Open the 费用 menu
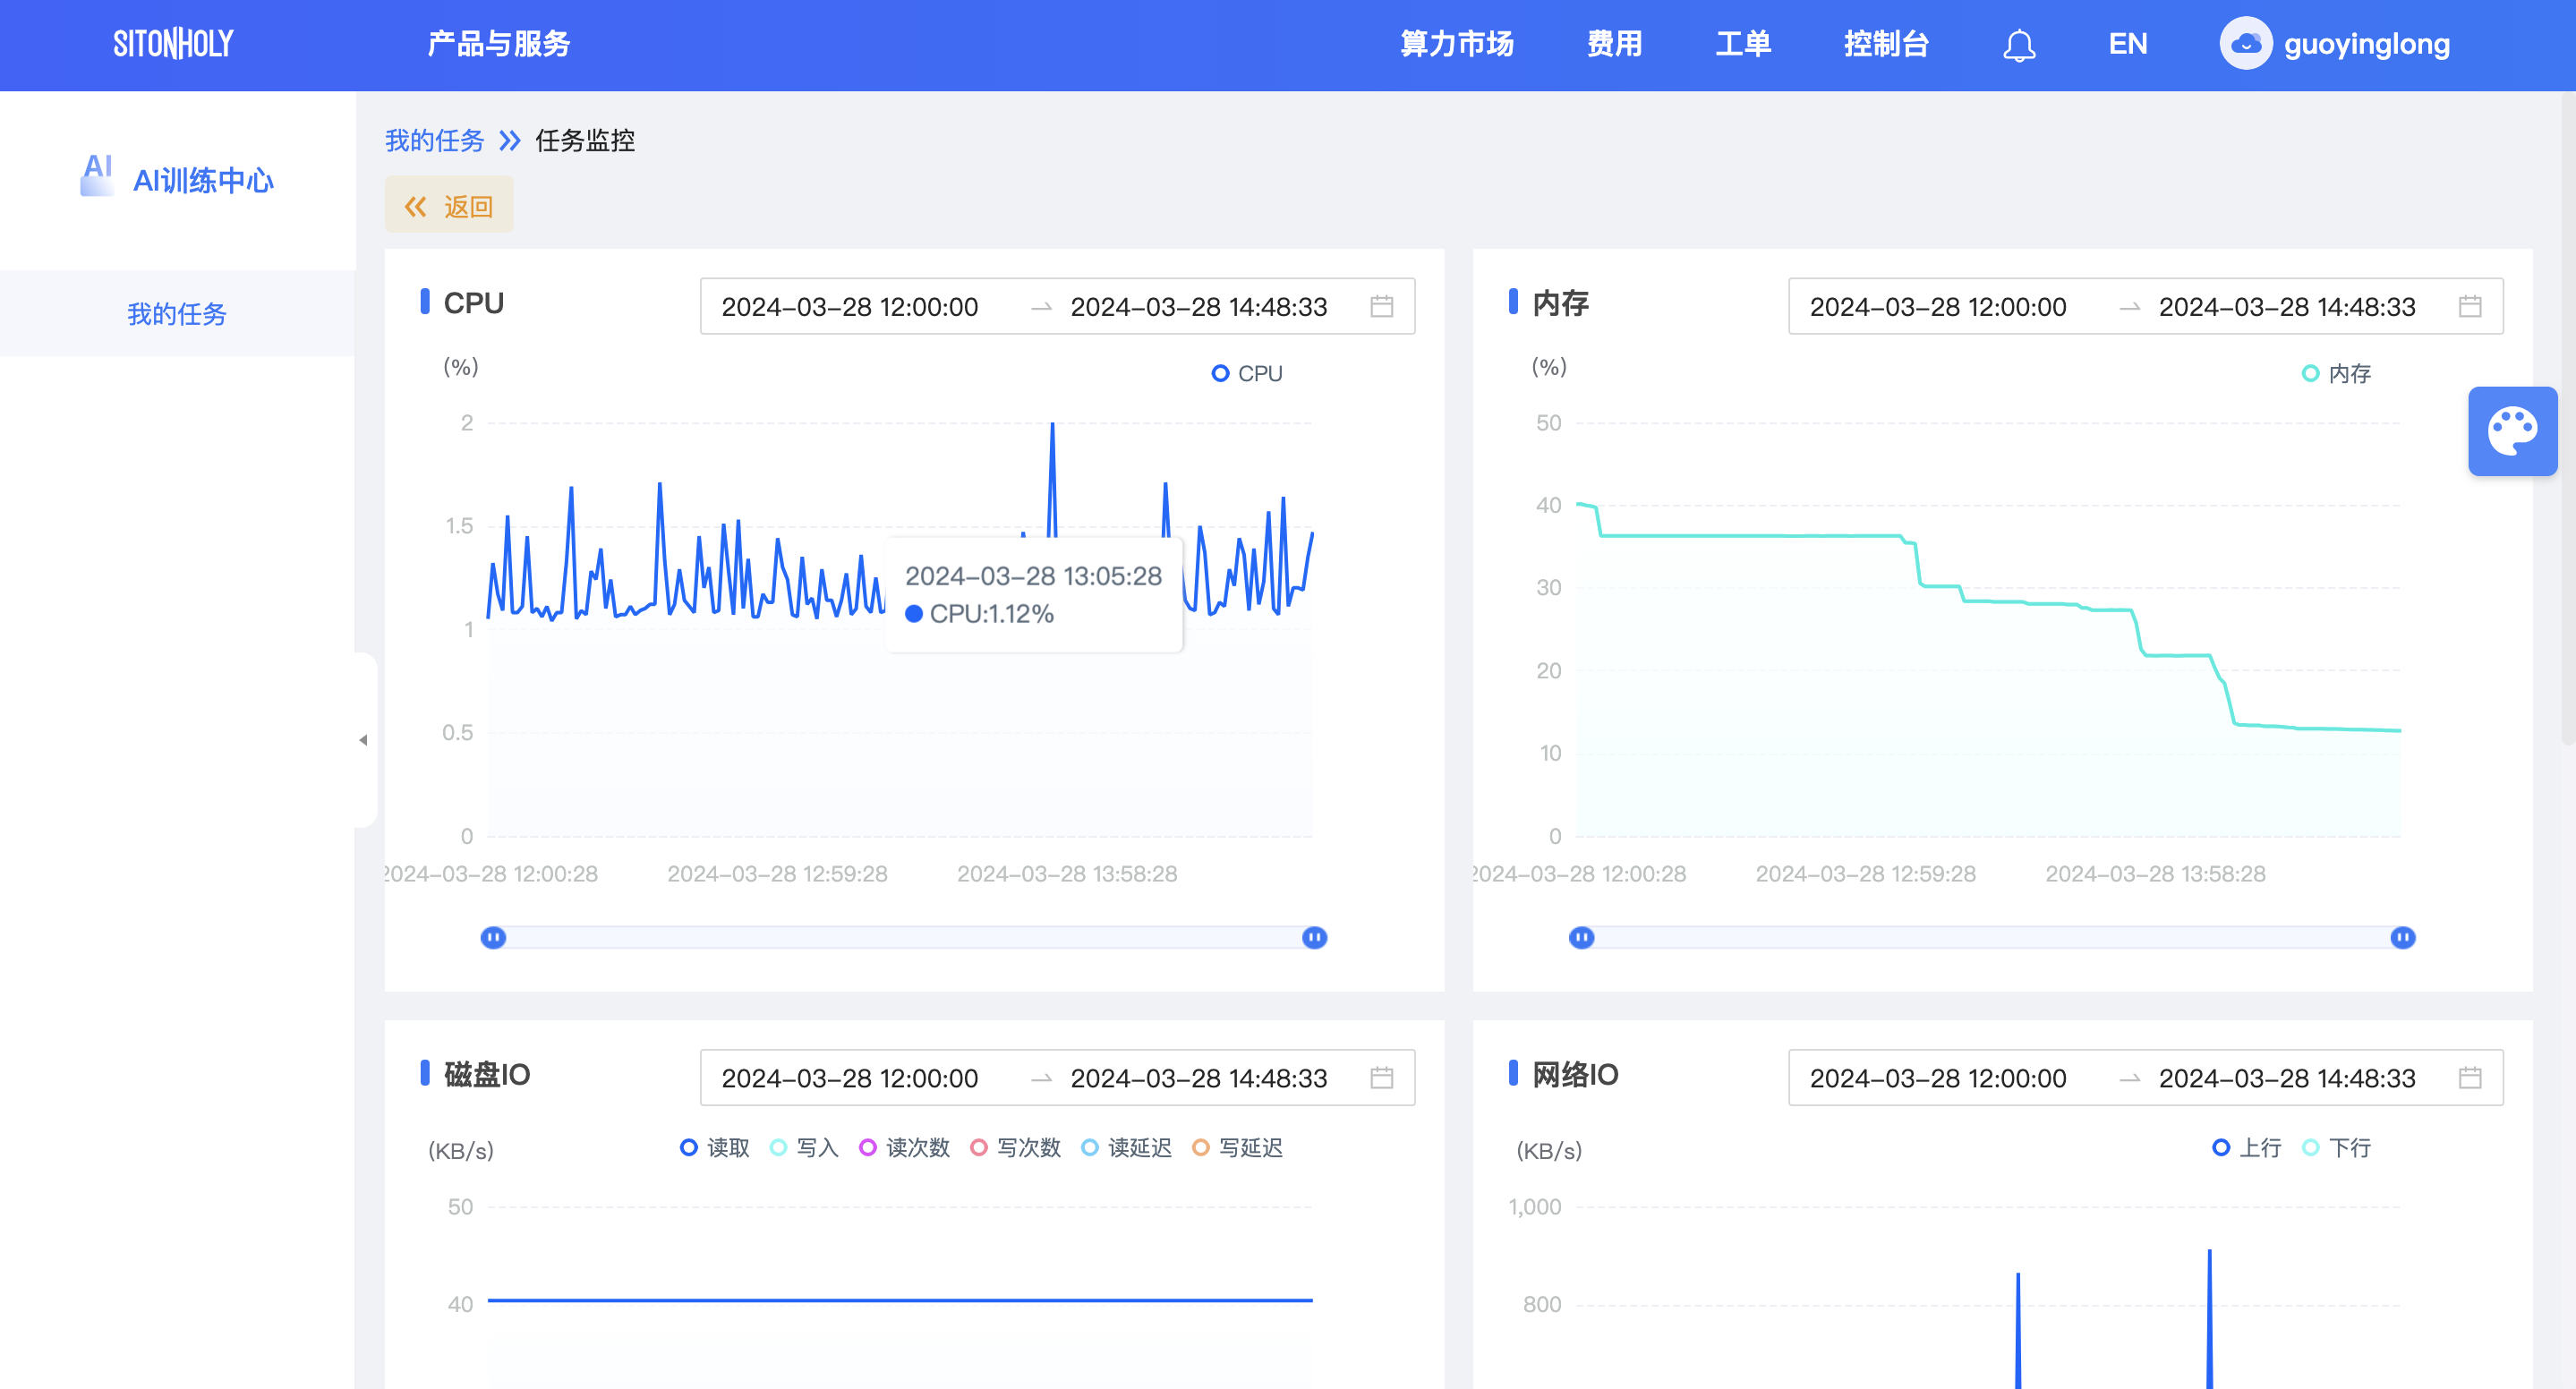This screenshot has height=1389, width=2576. click(1614, 44)
